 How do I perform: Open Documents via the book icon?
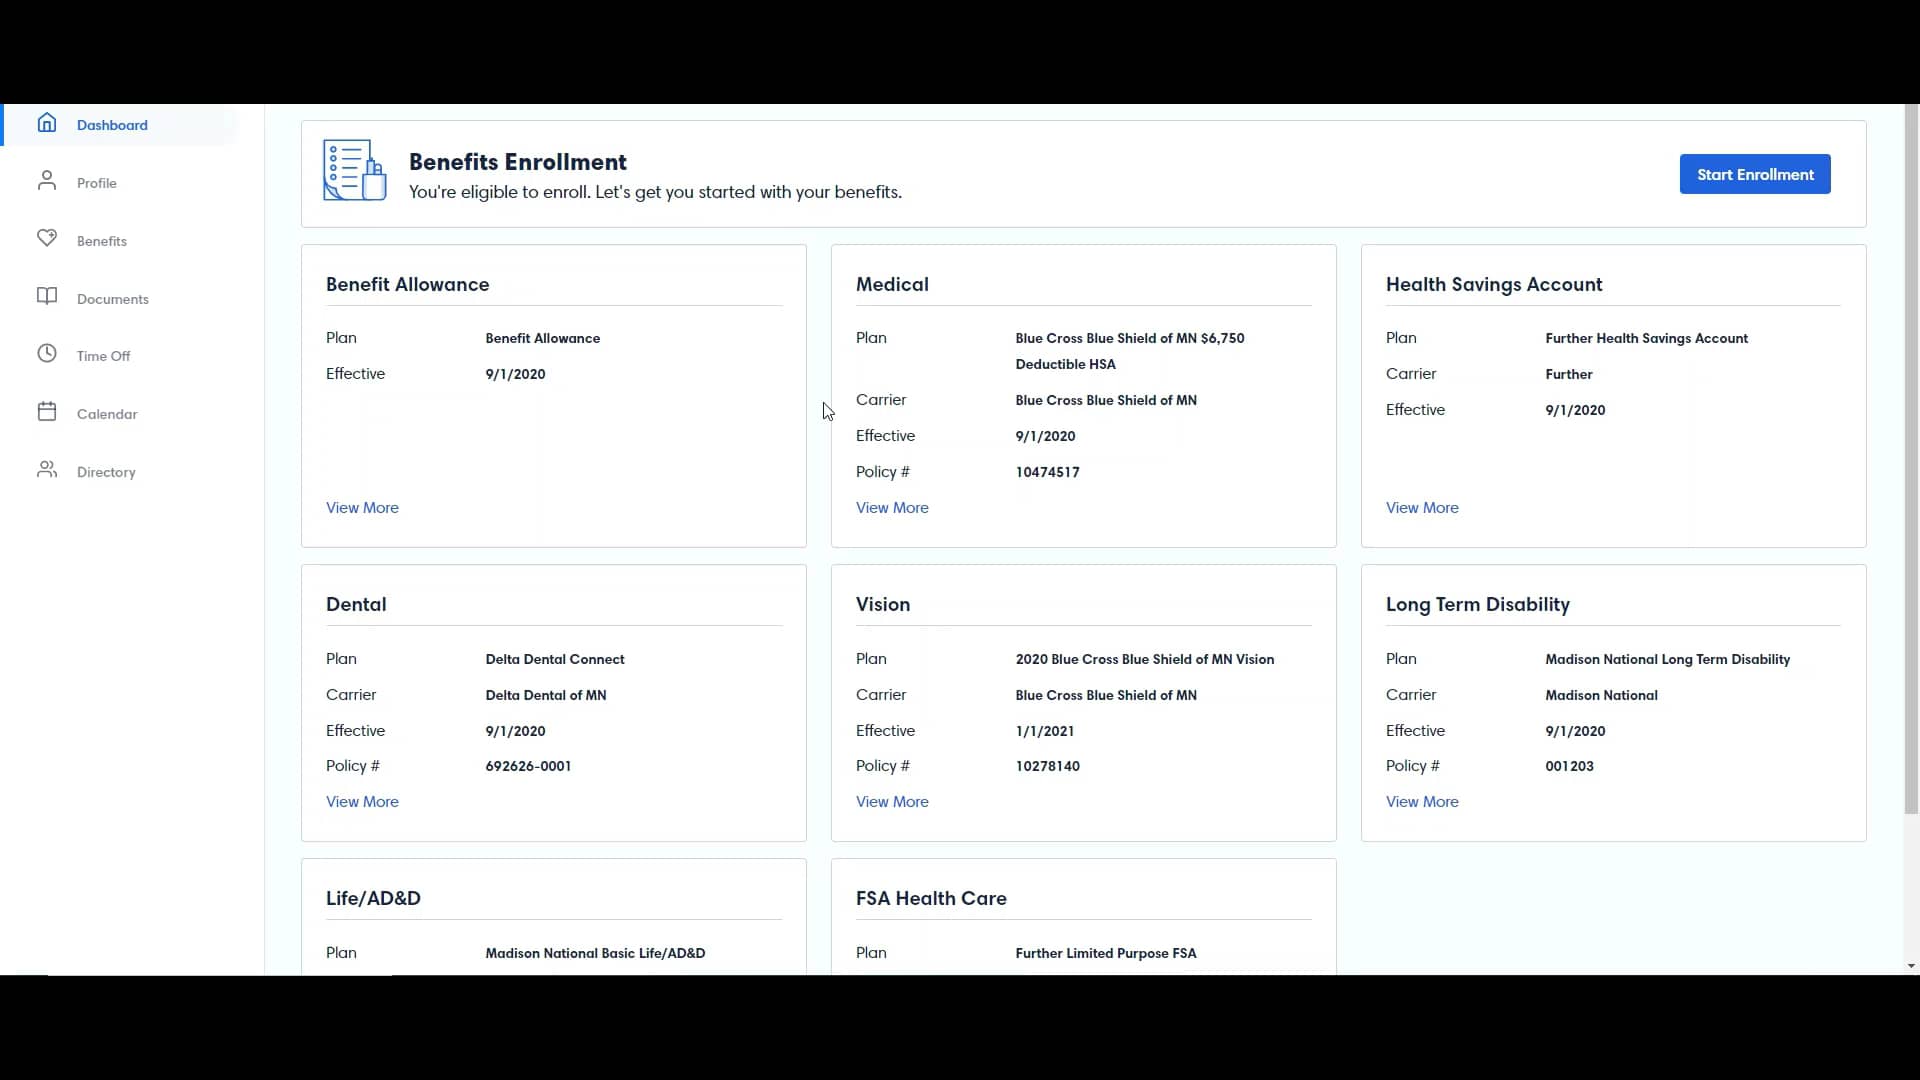[x=47, y=297]
